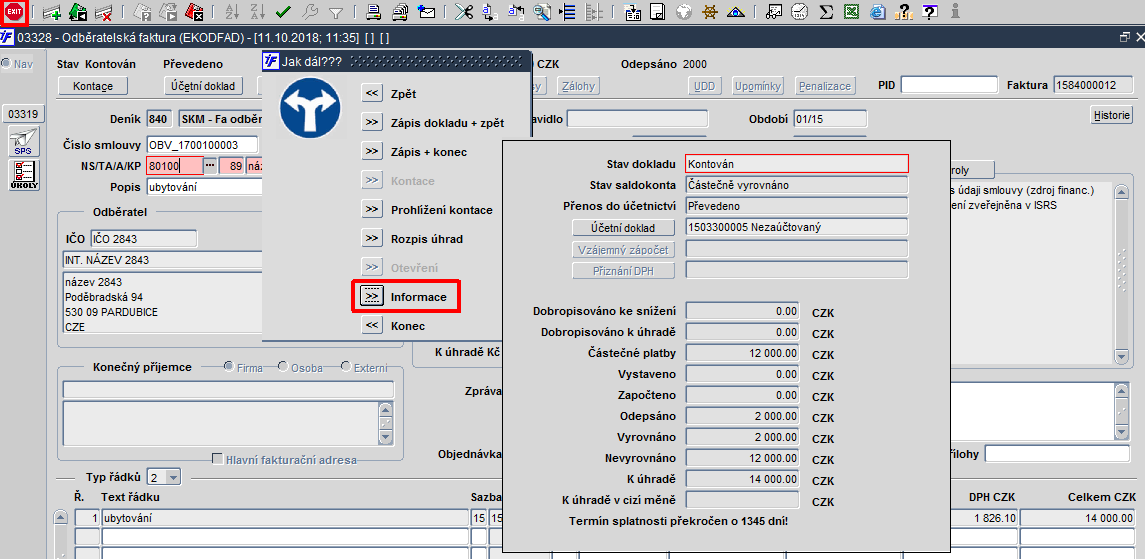Click the Číslo smlouvy field OBV_1700100003
The width and height of the screenshot is (1145, 559).
(202, 144)
